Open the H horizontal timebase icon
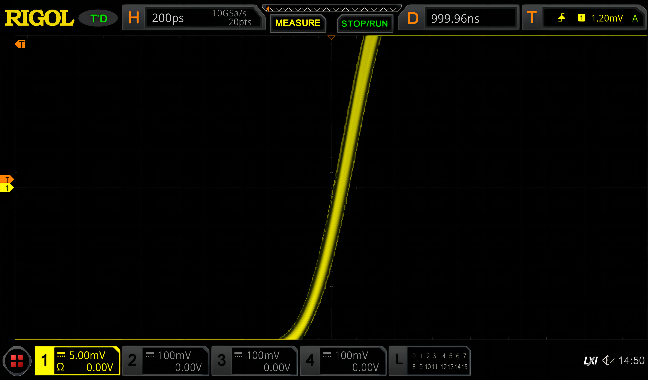The image size is (648, 380). (133, 18)
